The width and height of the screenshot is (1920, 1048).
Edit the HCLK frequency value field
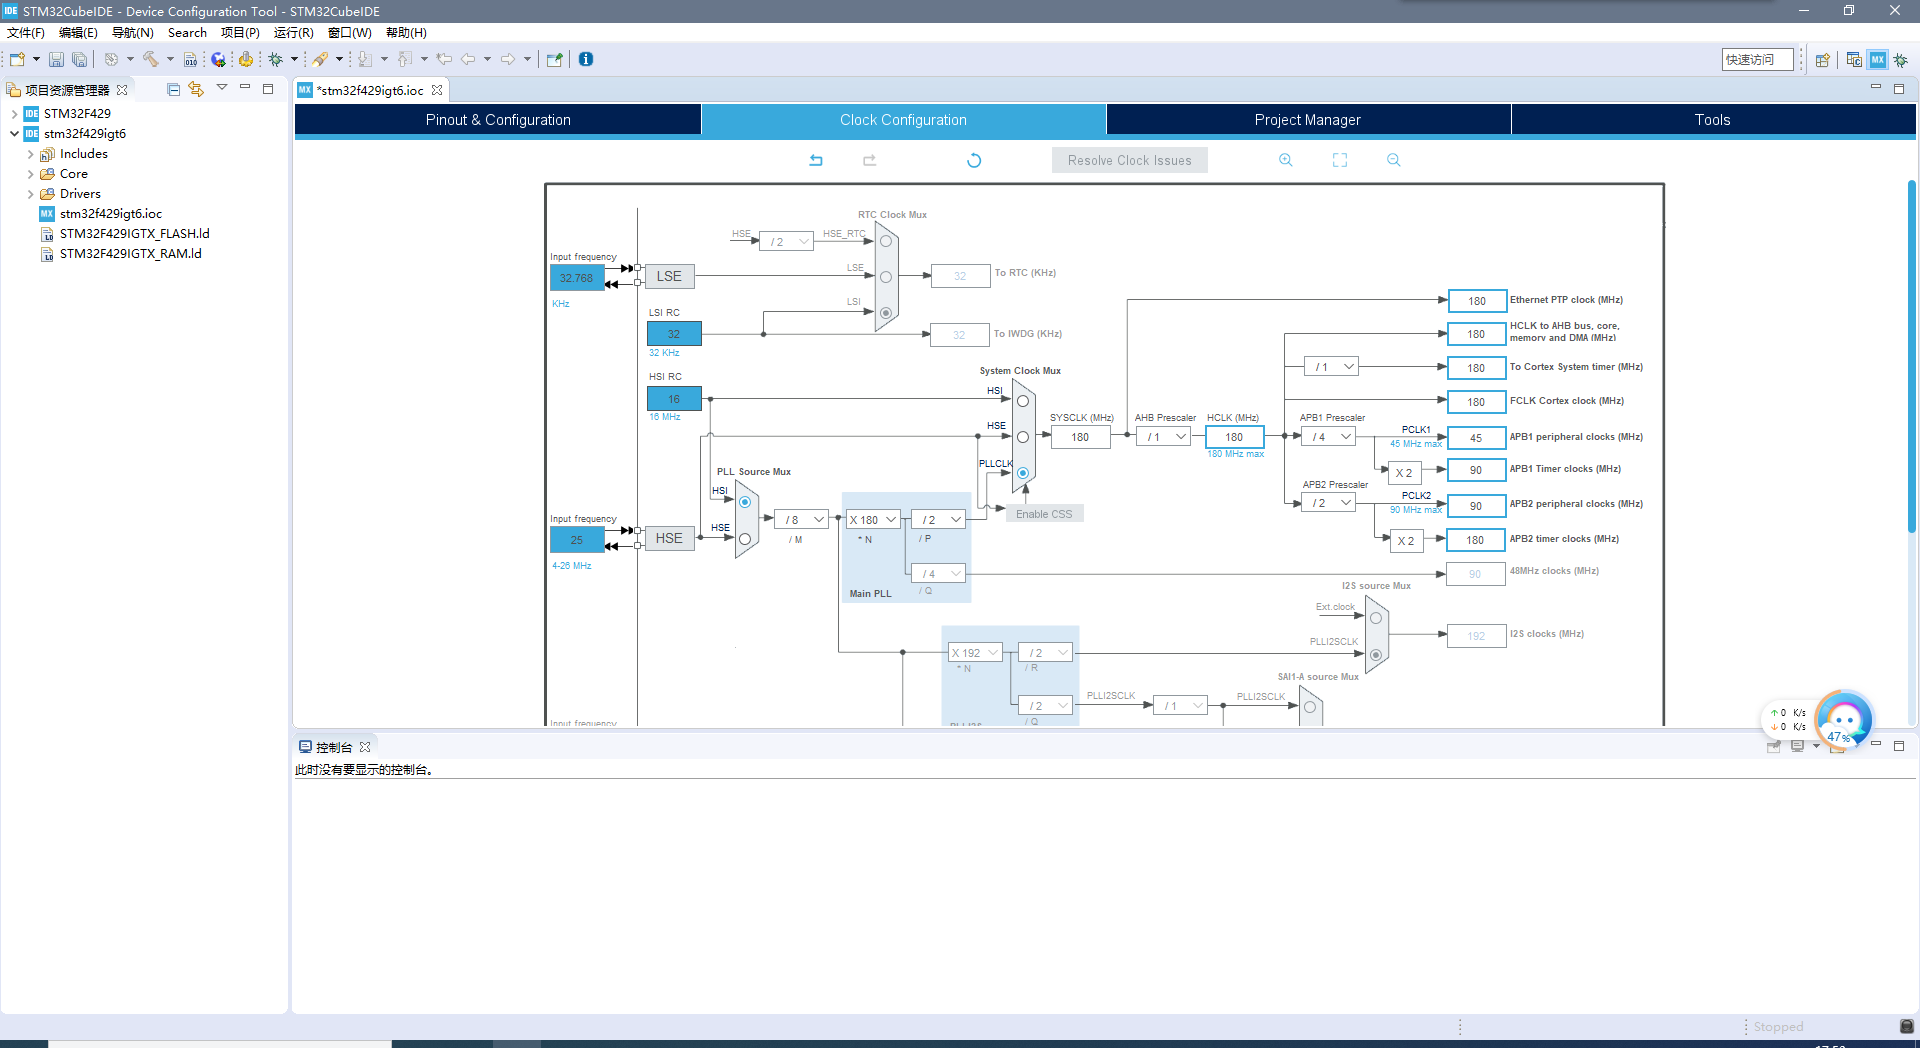click(1235, 436)
